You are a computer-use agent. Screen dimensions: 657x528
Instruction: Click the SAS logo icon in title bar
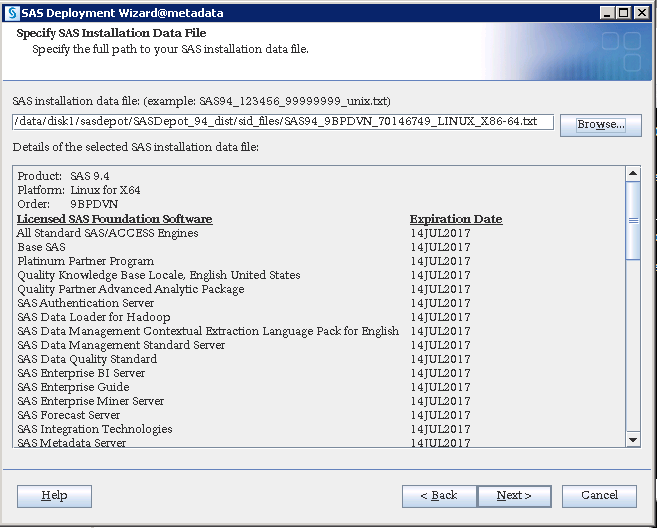(x=12, y=13)
